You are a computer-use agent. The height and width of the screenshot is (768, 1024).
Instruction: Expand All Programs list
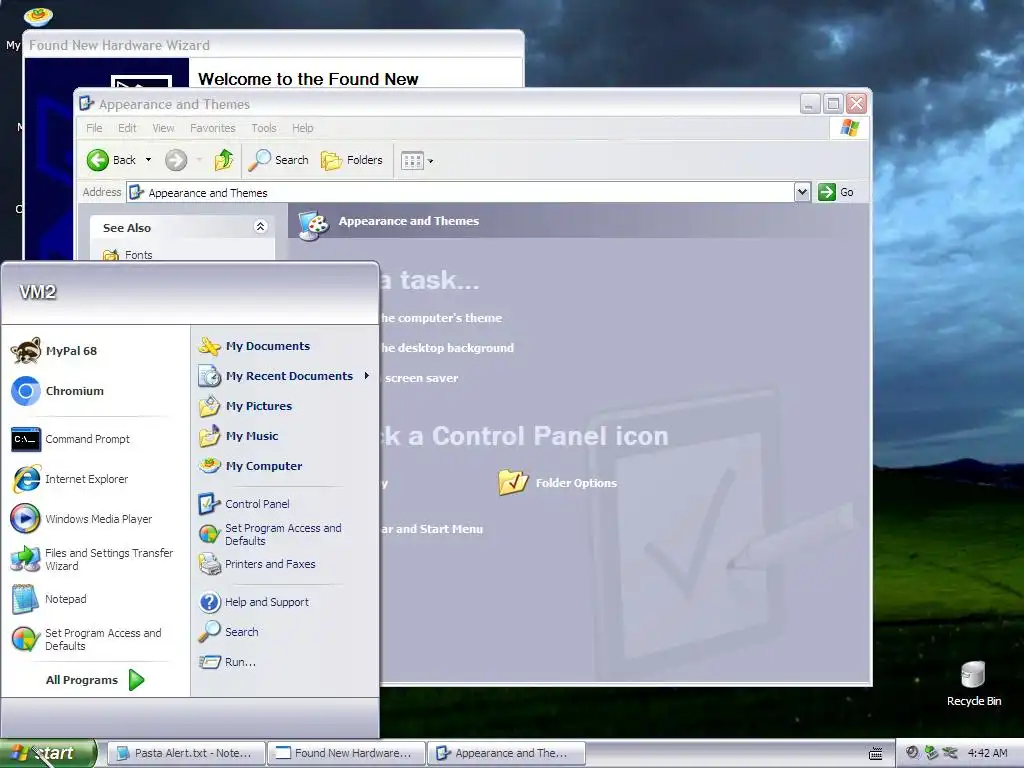95,680
